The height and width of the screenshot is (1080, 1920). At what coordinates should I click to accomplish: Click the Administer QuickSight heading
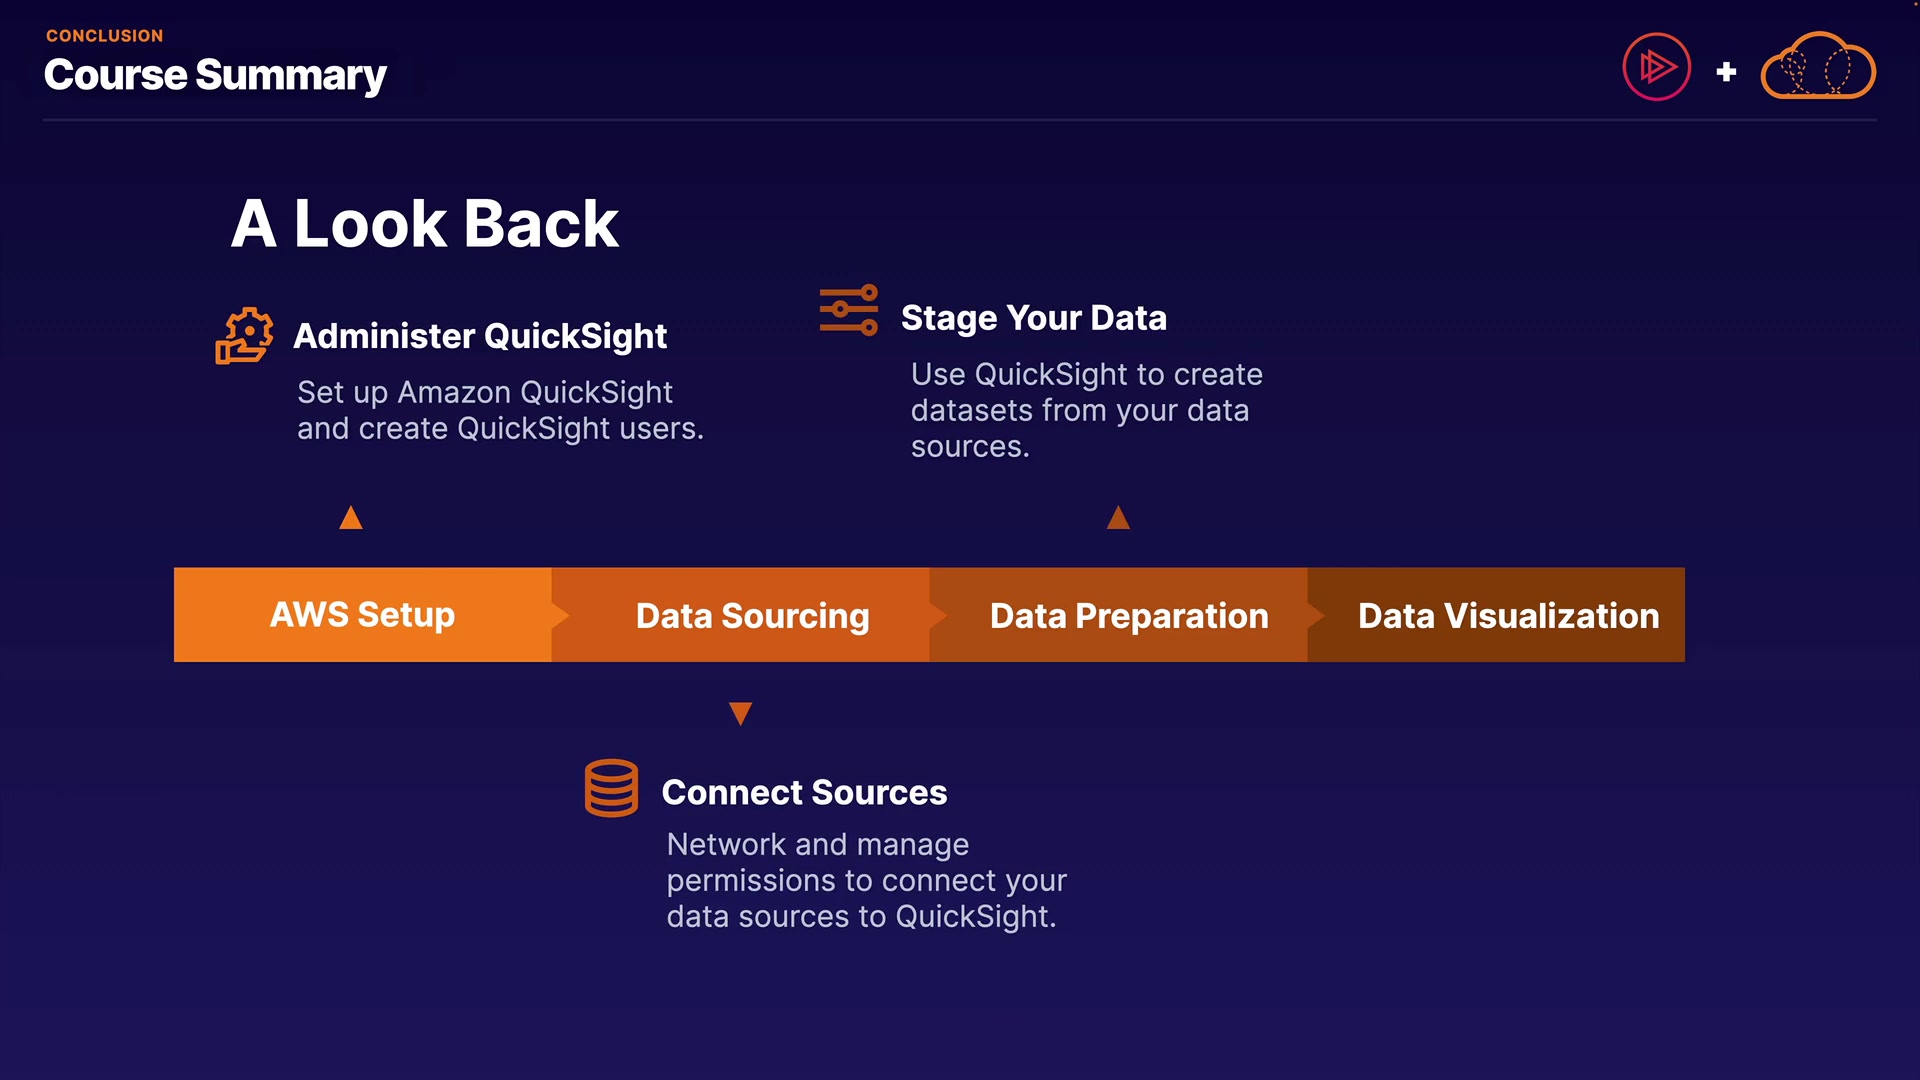pos(480,336)
